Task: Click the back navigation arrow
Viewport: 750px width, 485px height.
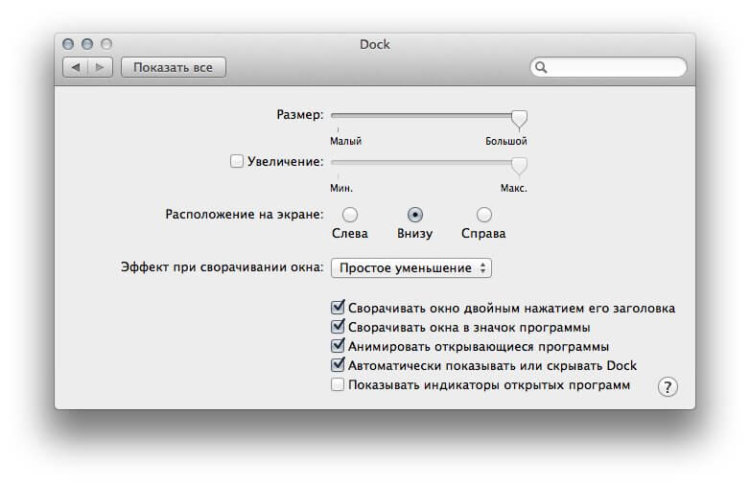Action: (78, 68)
